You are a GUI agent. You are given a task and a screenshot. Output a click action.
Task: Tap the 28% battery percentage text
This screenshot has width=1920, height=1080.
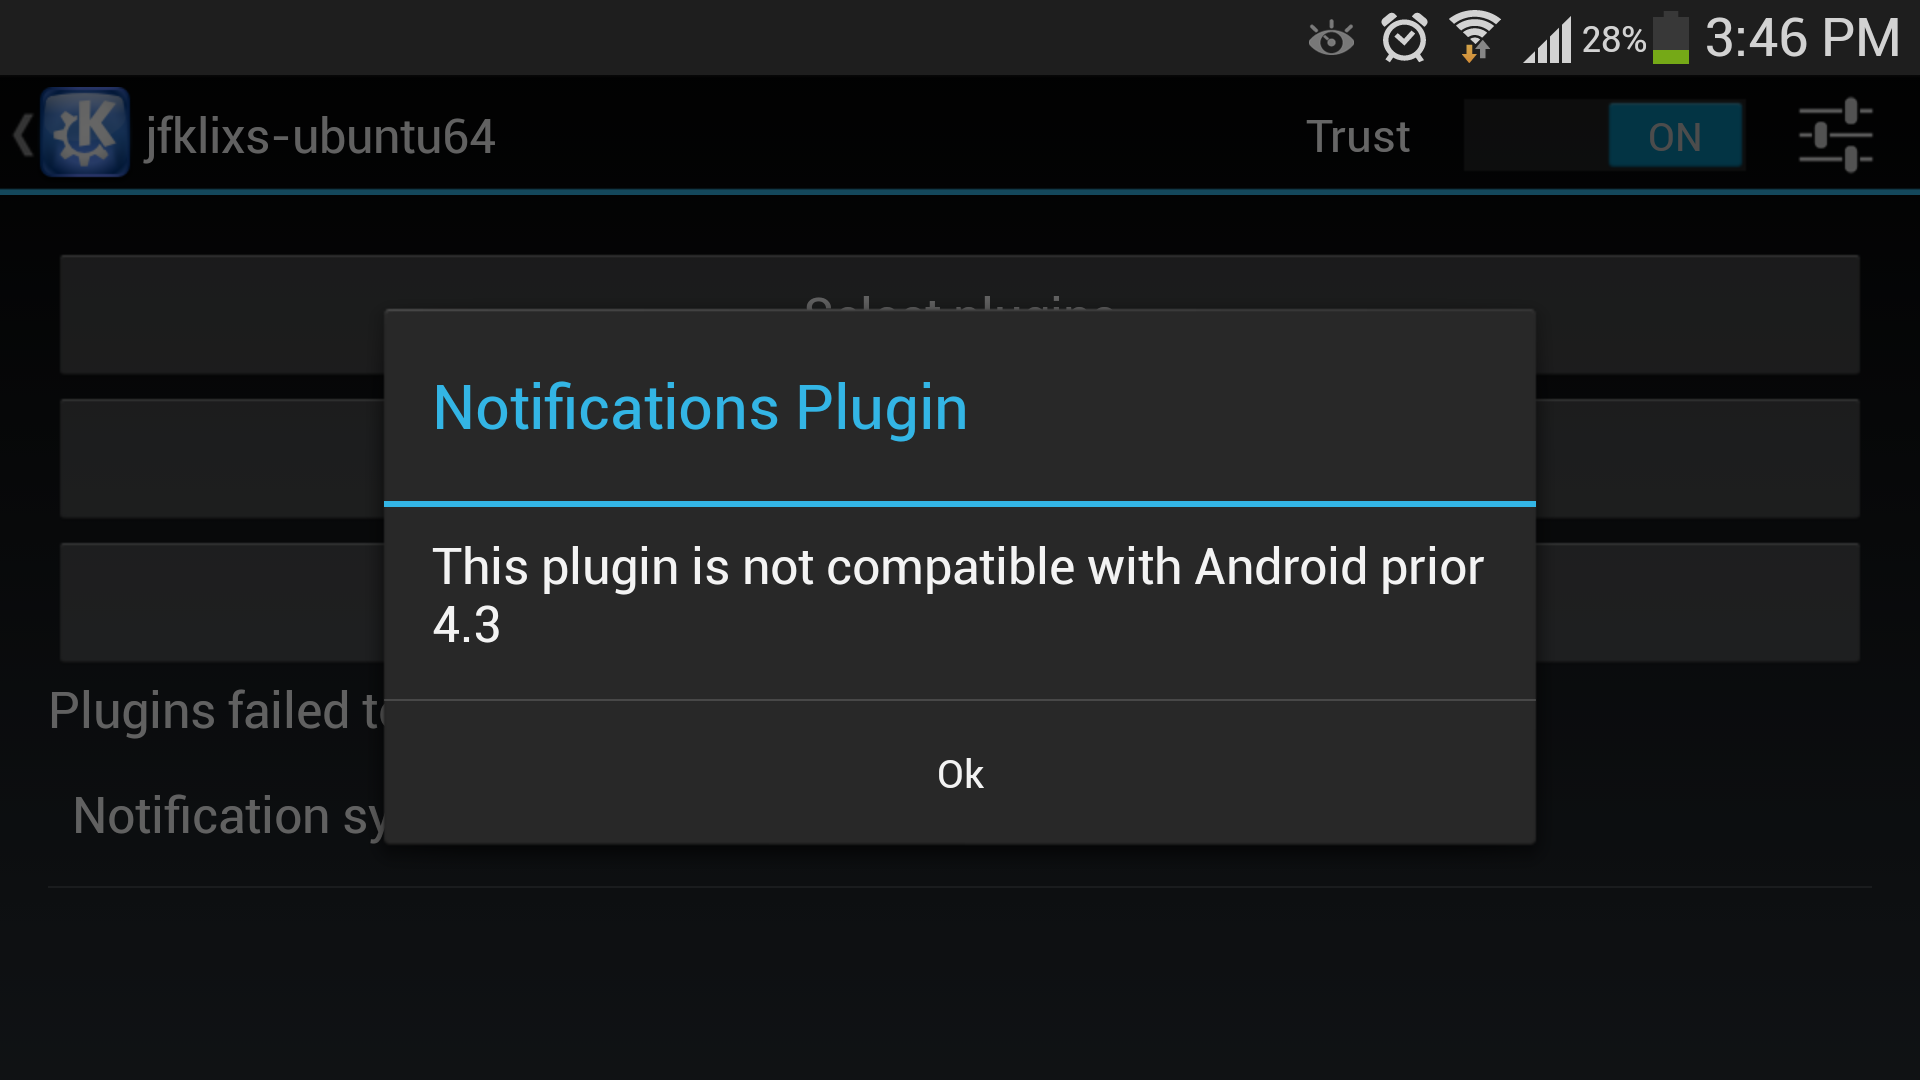pyautogui.click(x=1613, y=40)
